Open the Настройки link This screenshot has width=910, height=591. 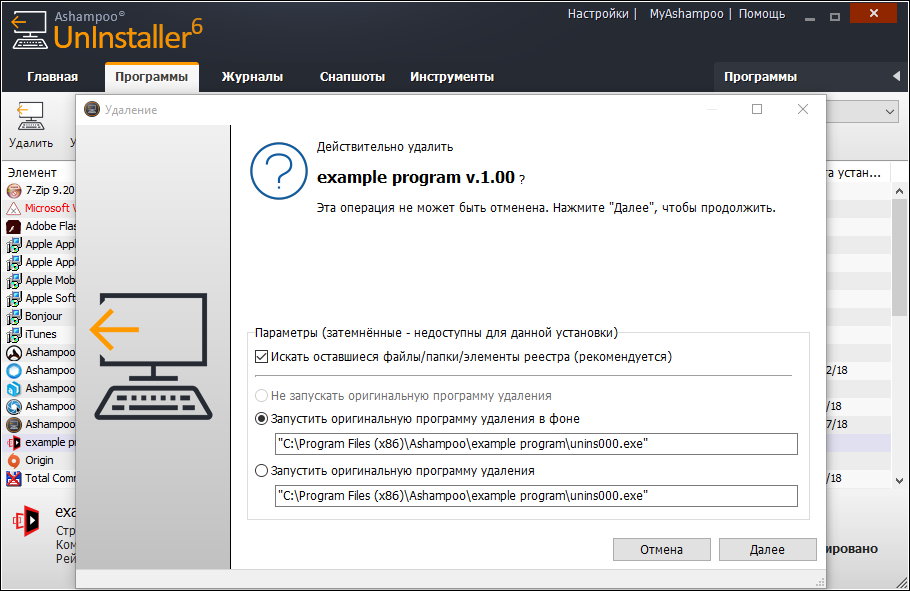(598, 14)
